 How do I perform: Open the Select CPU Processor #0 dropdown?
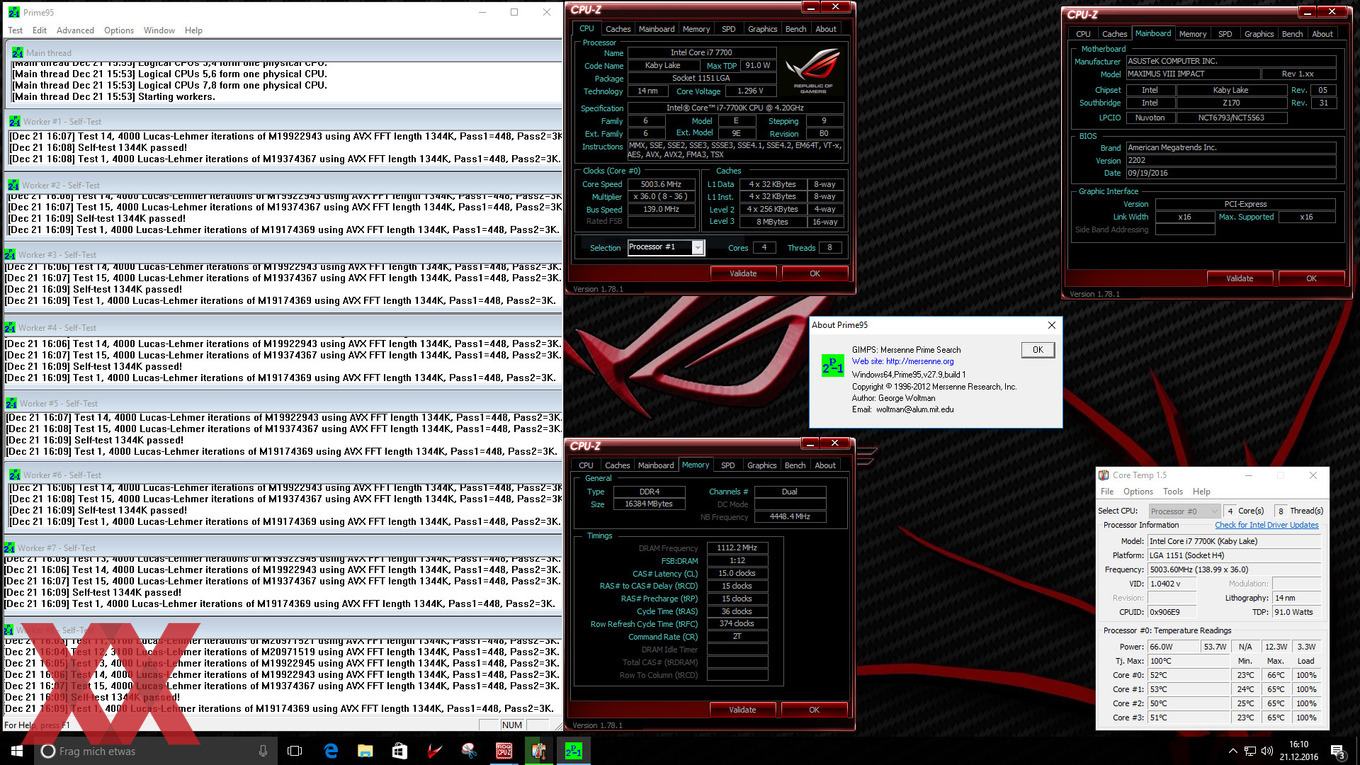point(1185,511)
